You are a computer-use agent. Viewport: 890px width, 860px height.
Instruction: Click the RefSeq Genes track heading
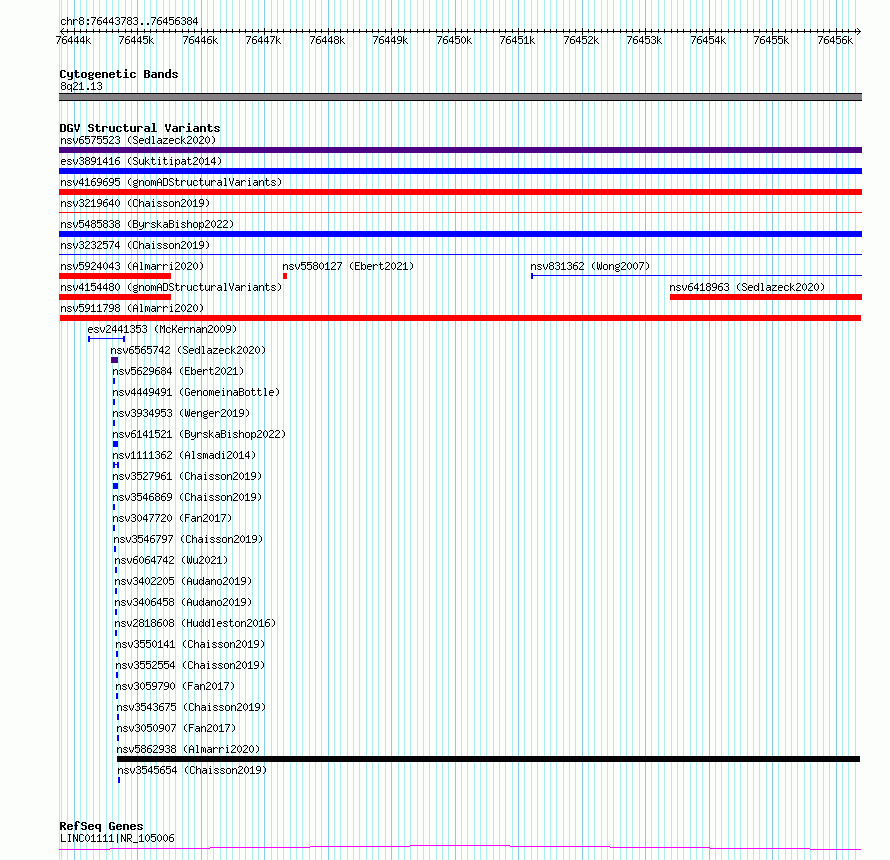coord(101,827)
